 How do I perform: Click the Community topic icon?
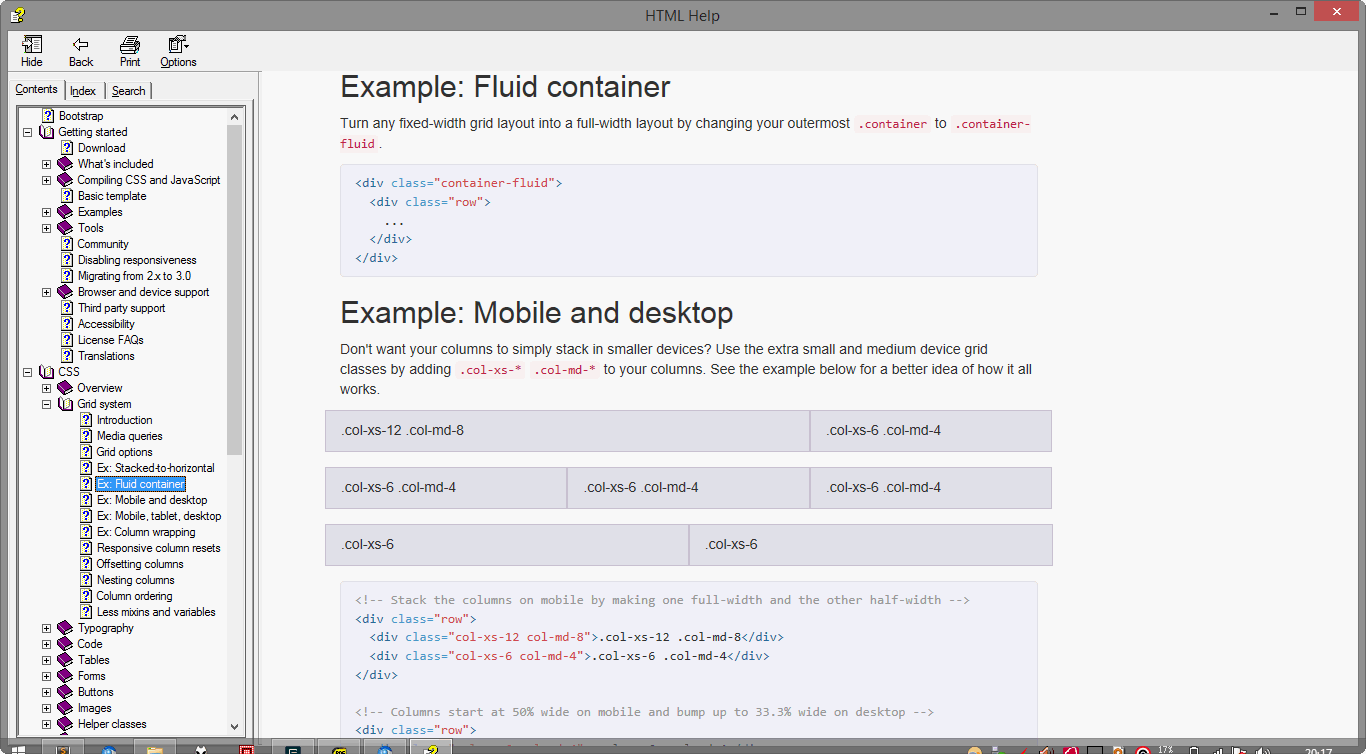coord(67,244)
